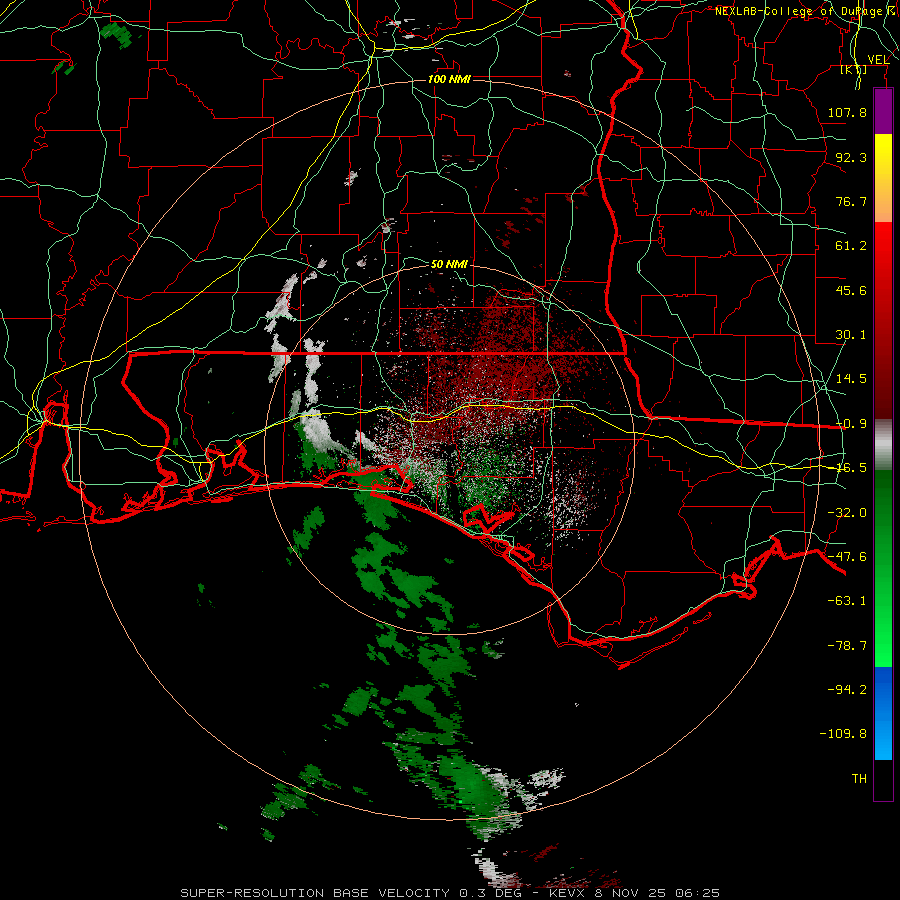900x900 pixels.
Task: Click the 76.7 velocity scale value
Action: (x=851, y=201)
